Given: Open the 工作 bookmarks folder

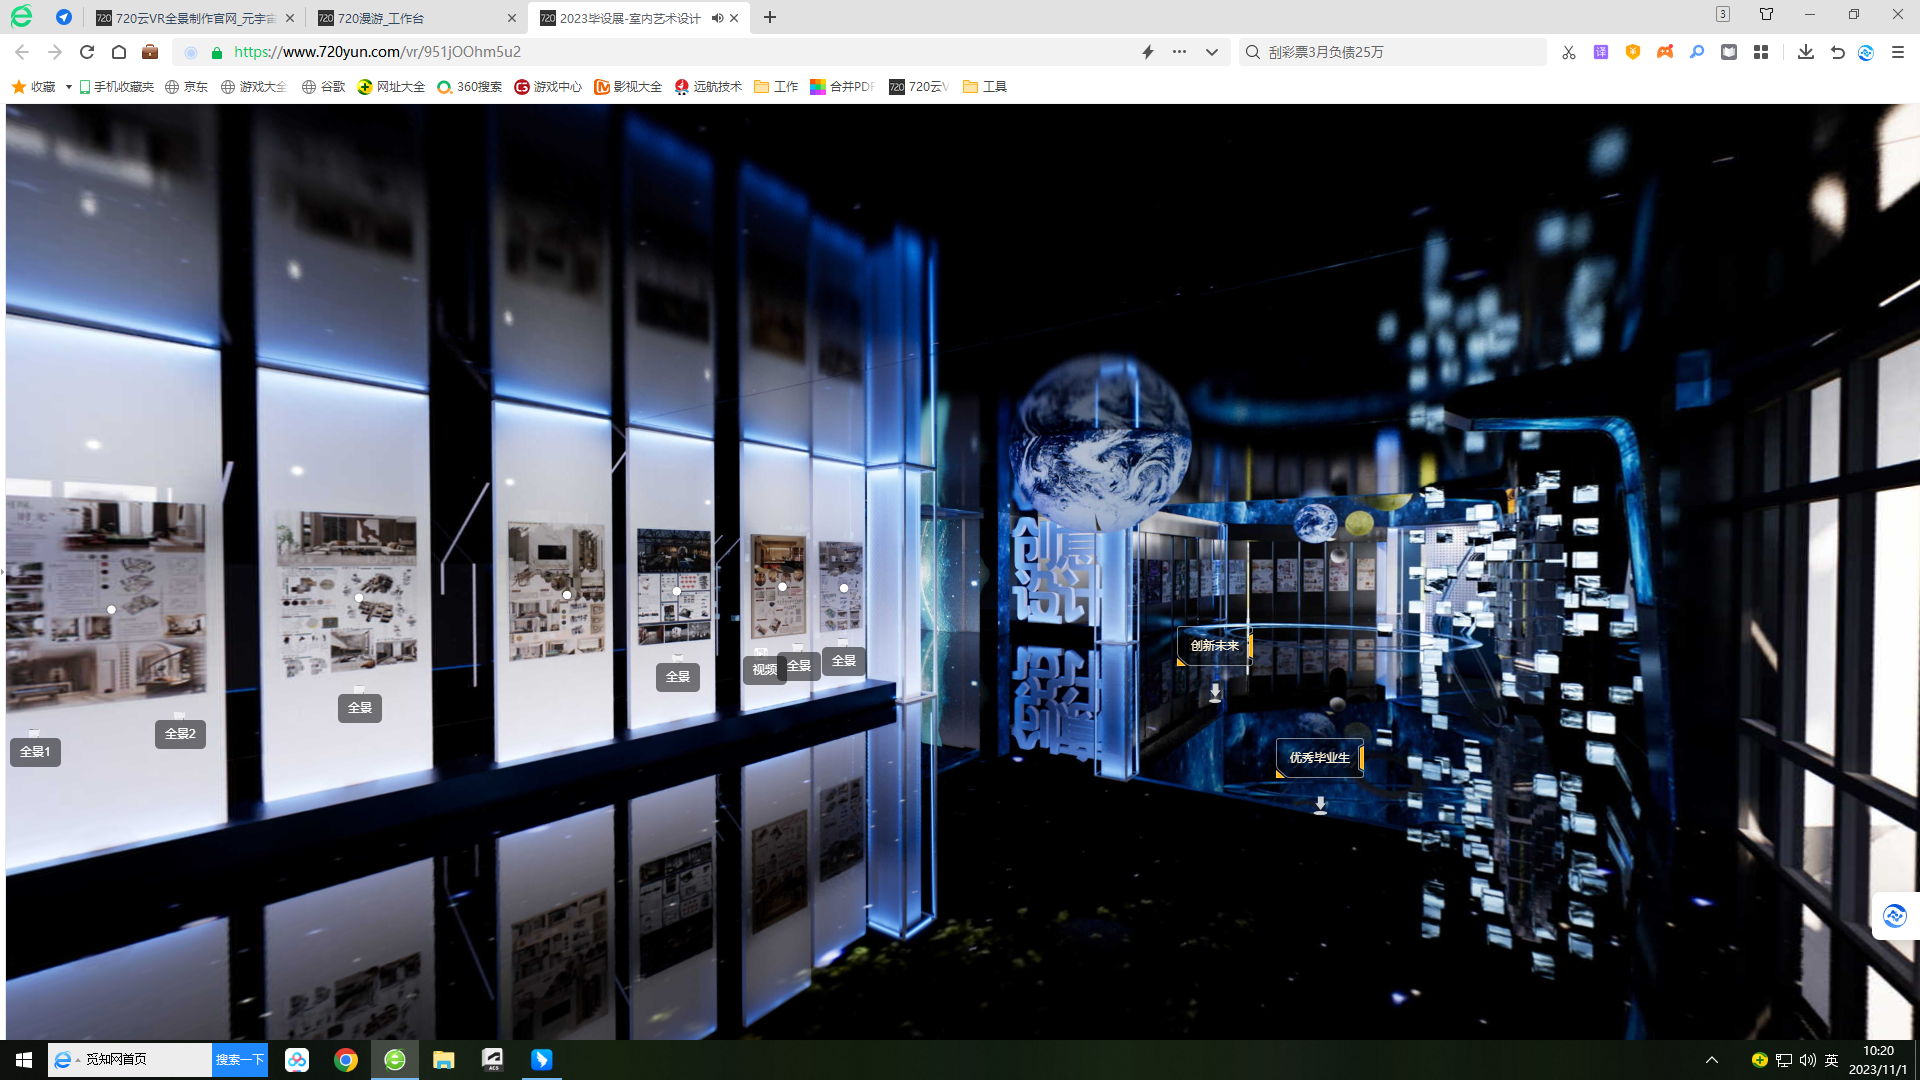Looking at the screenshot, I should point(776,87).
